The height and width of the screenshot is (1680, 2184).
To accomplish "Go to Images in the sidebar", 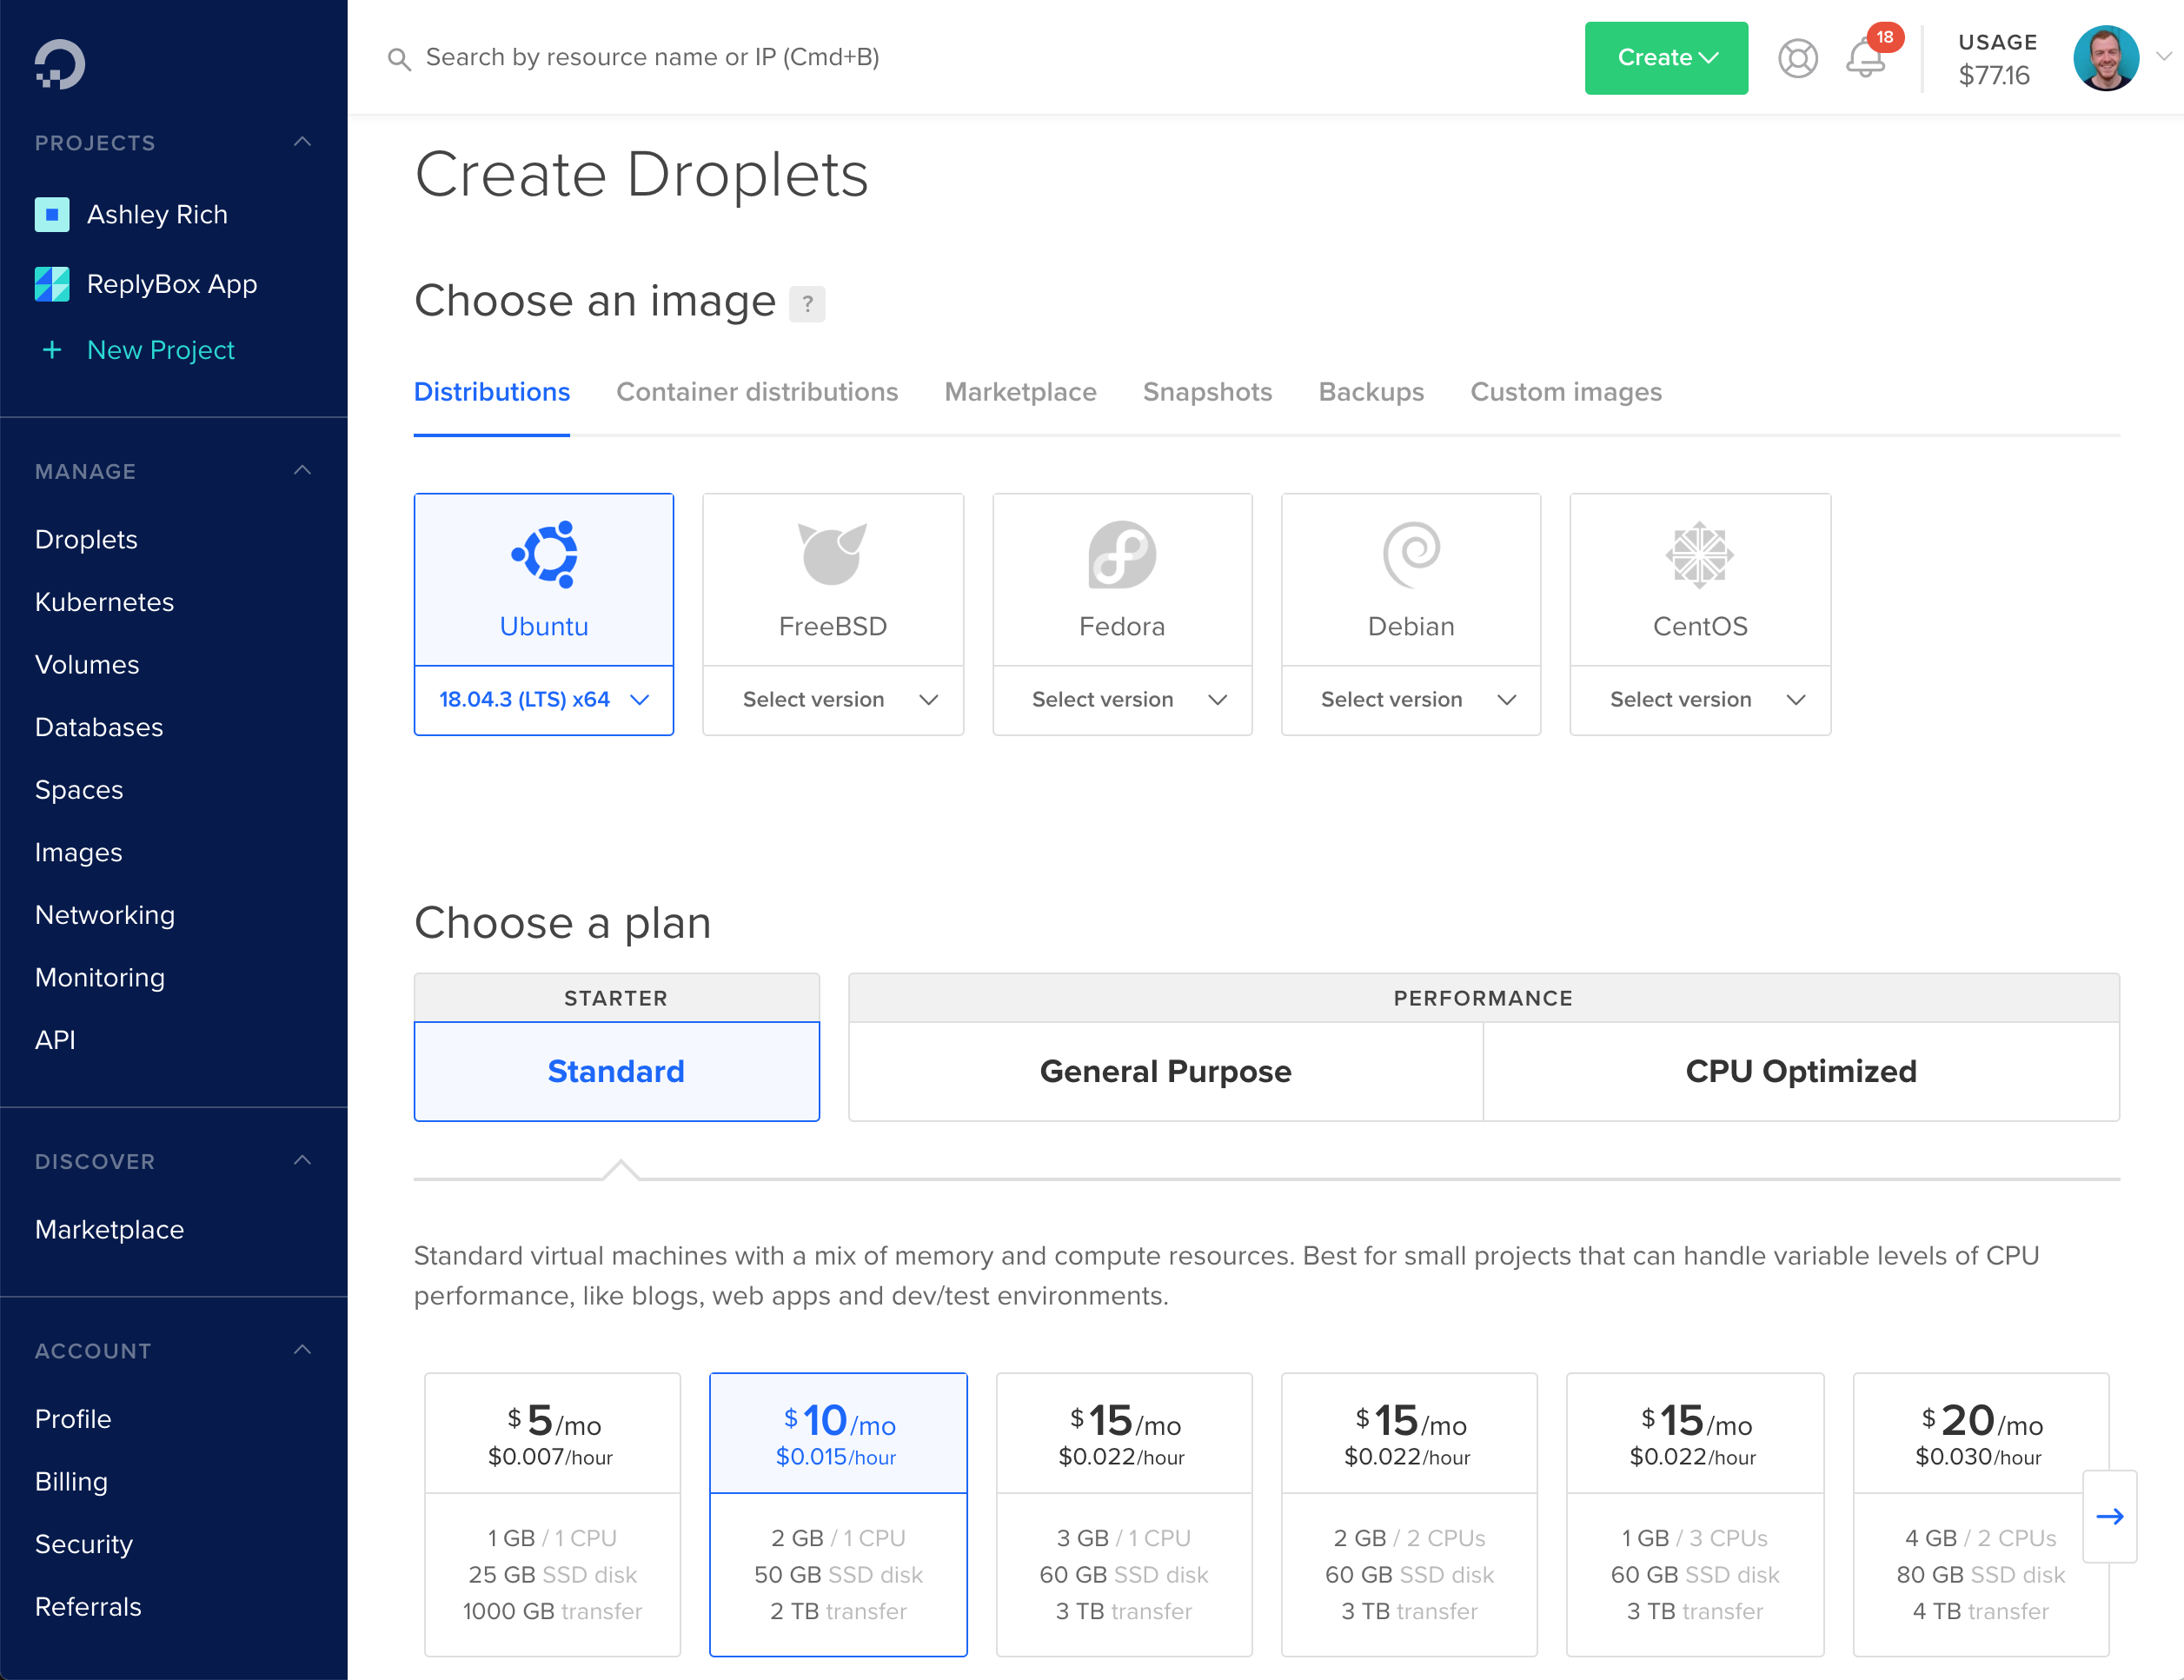I will 78,852.
